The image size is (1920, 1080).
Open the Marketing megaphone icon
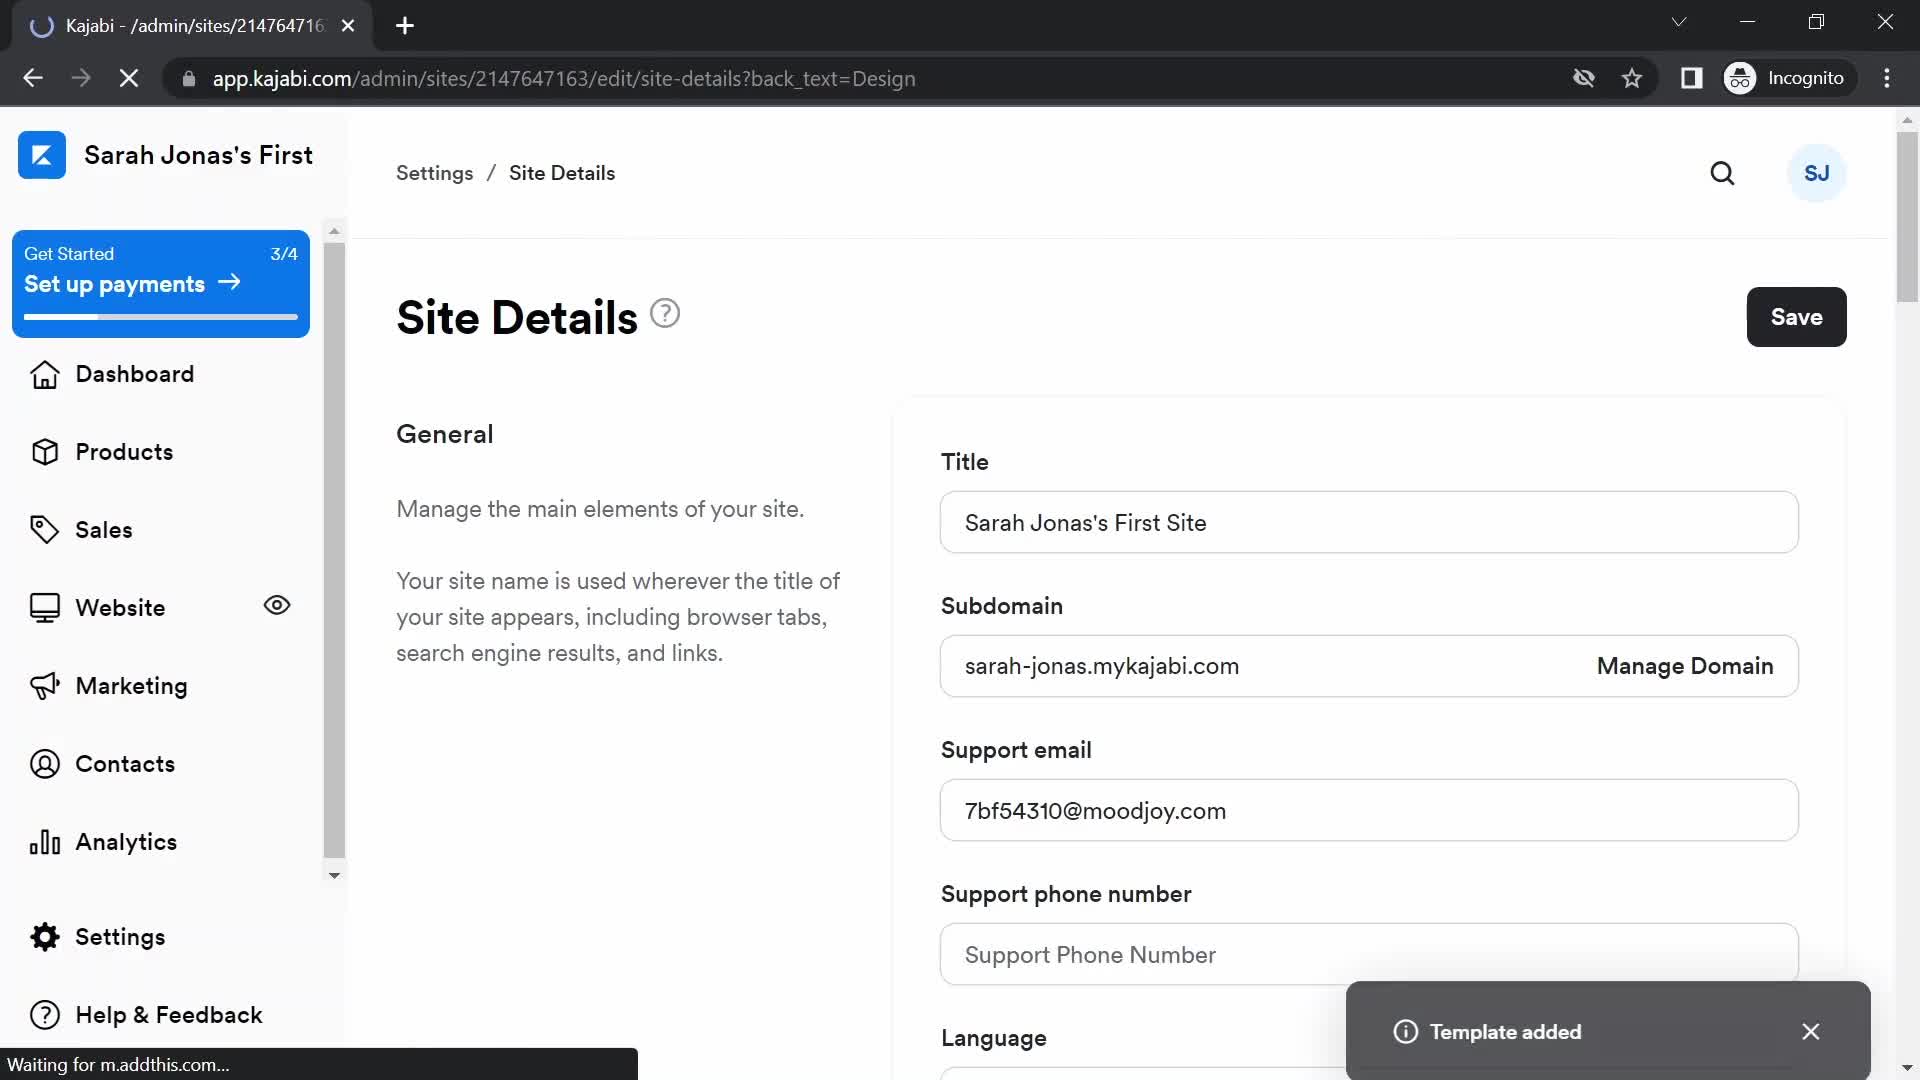(45, 686)
